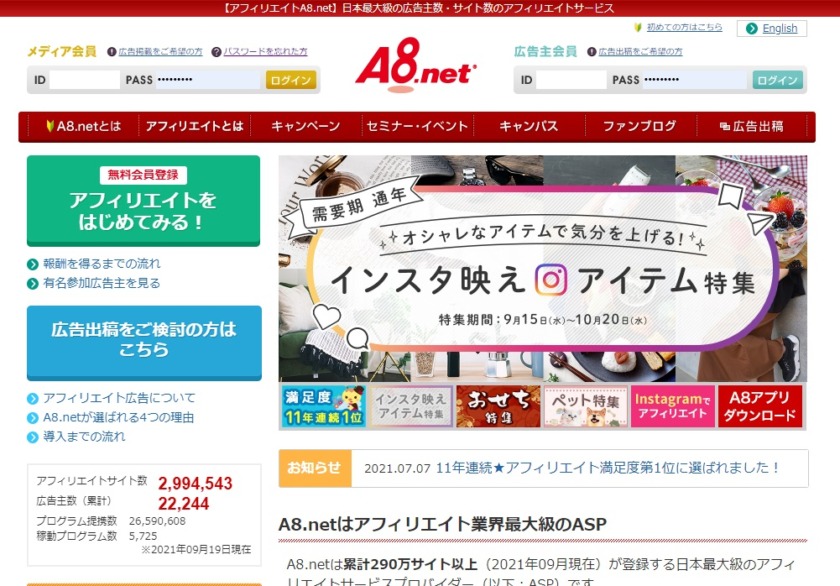This screenshot has width=840, height=586.
Task: Click the info icon beside 広告掲載をご希望の方
Action: pos(111,51)
